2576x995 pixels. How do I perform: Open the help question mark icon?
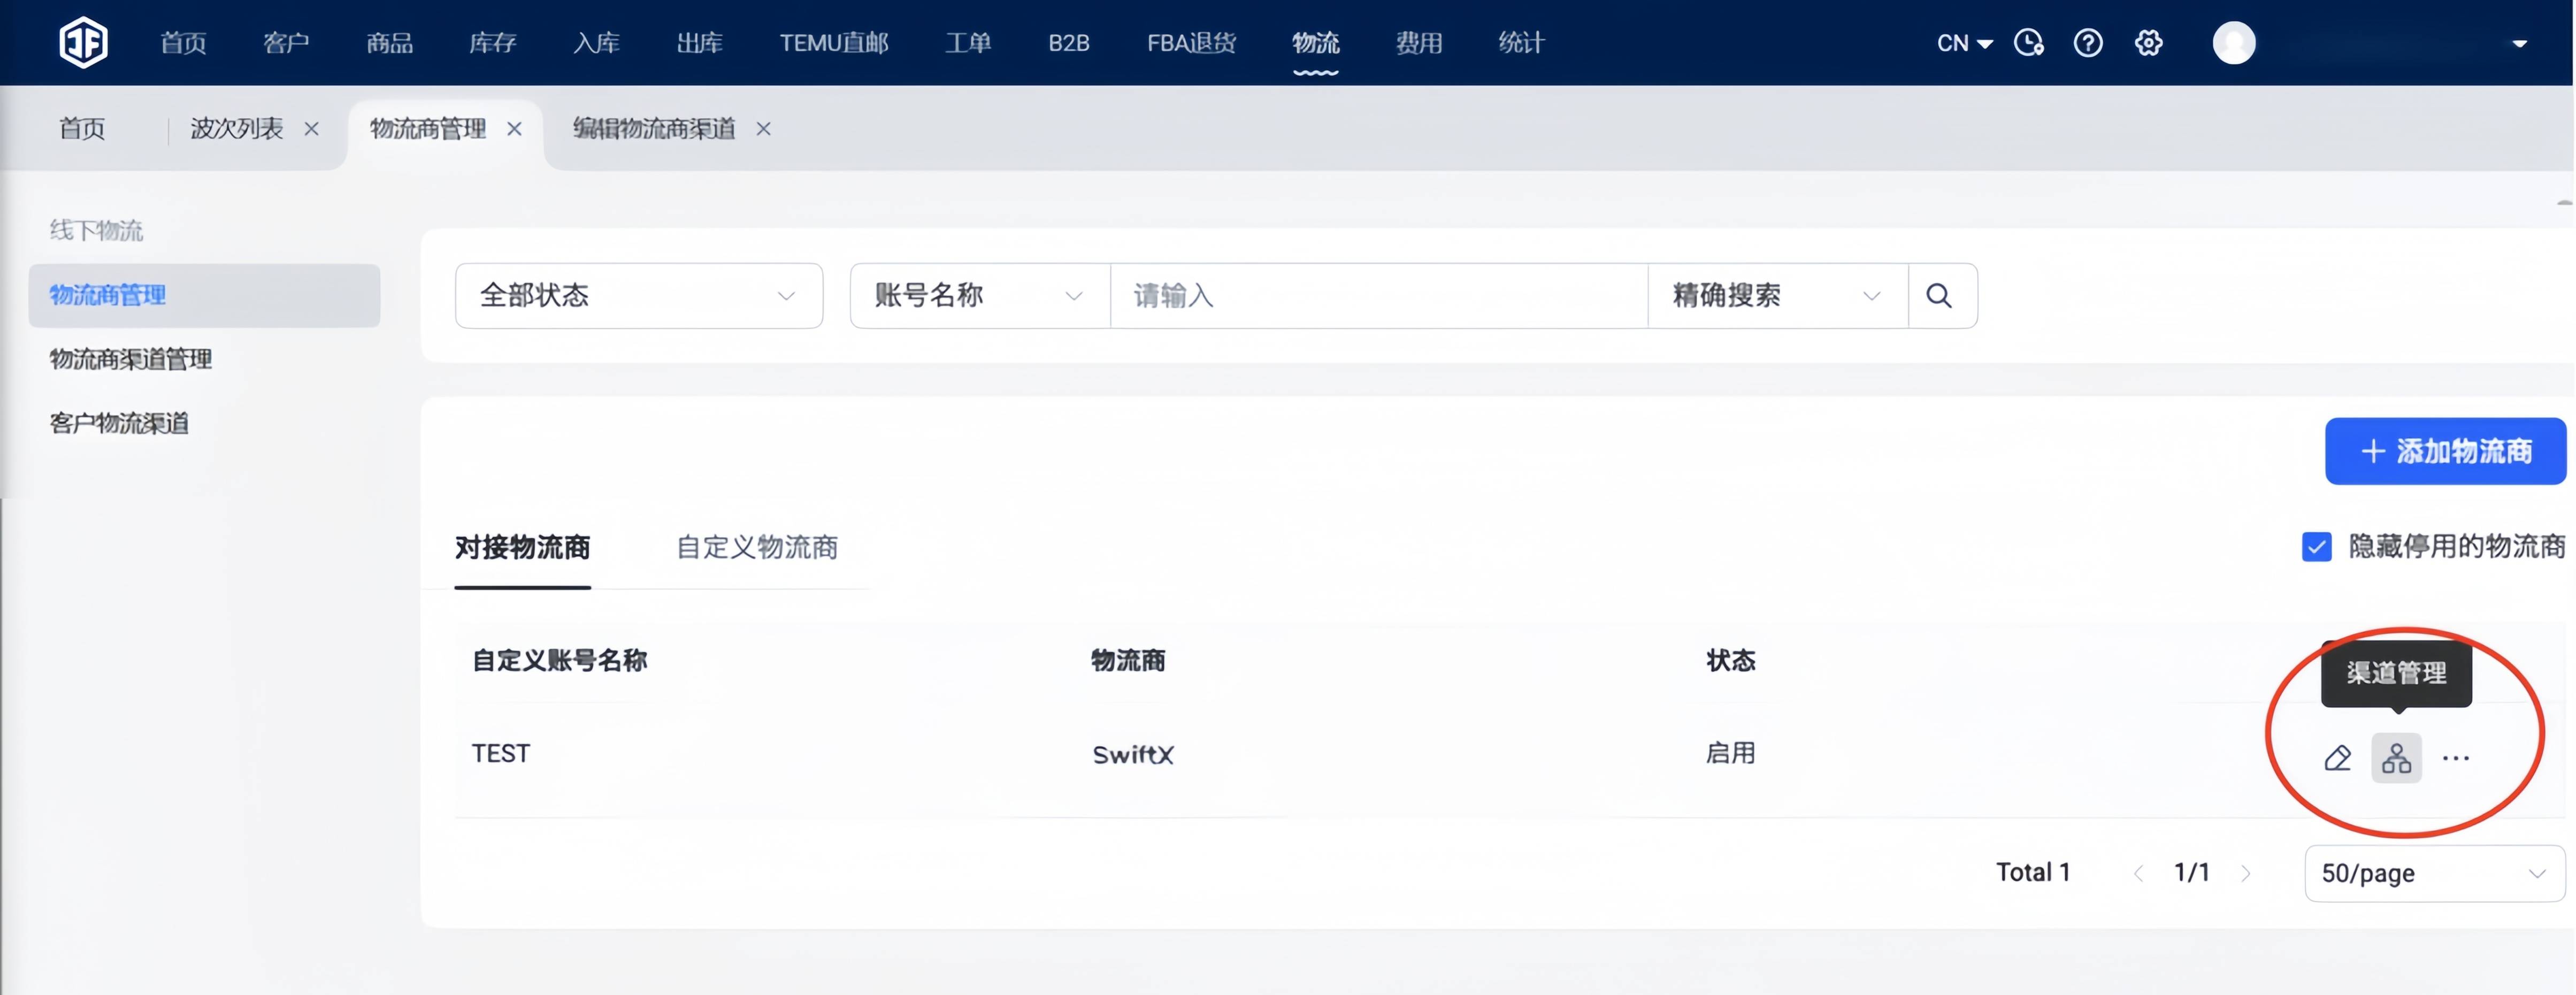(2087, 43)
